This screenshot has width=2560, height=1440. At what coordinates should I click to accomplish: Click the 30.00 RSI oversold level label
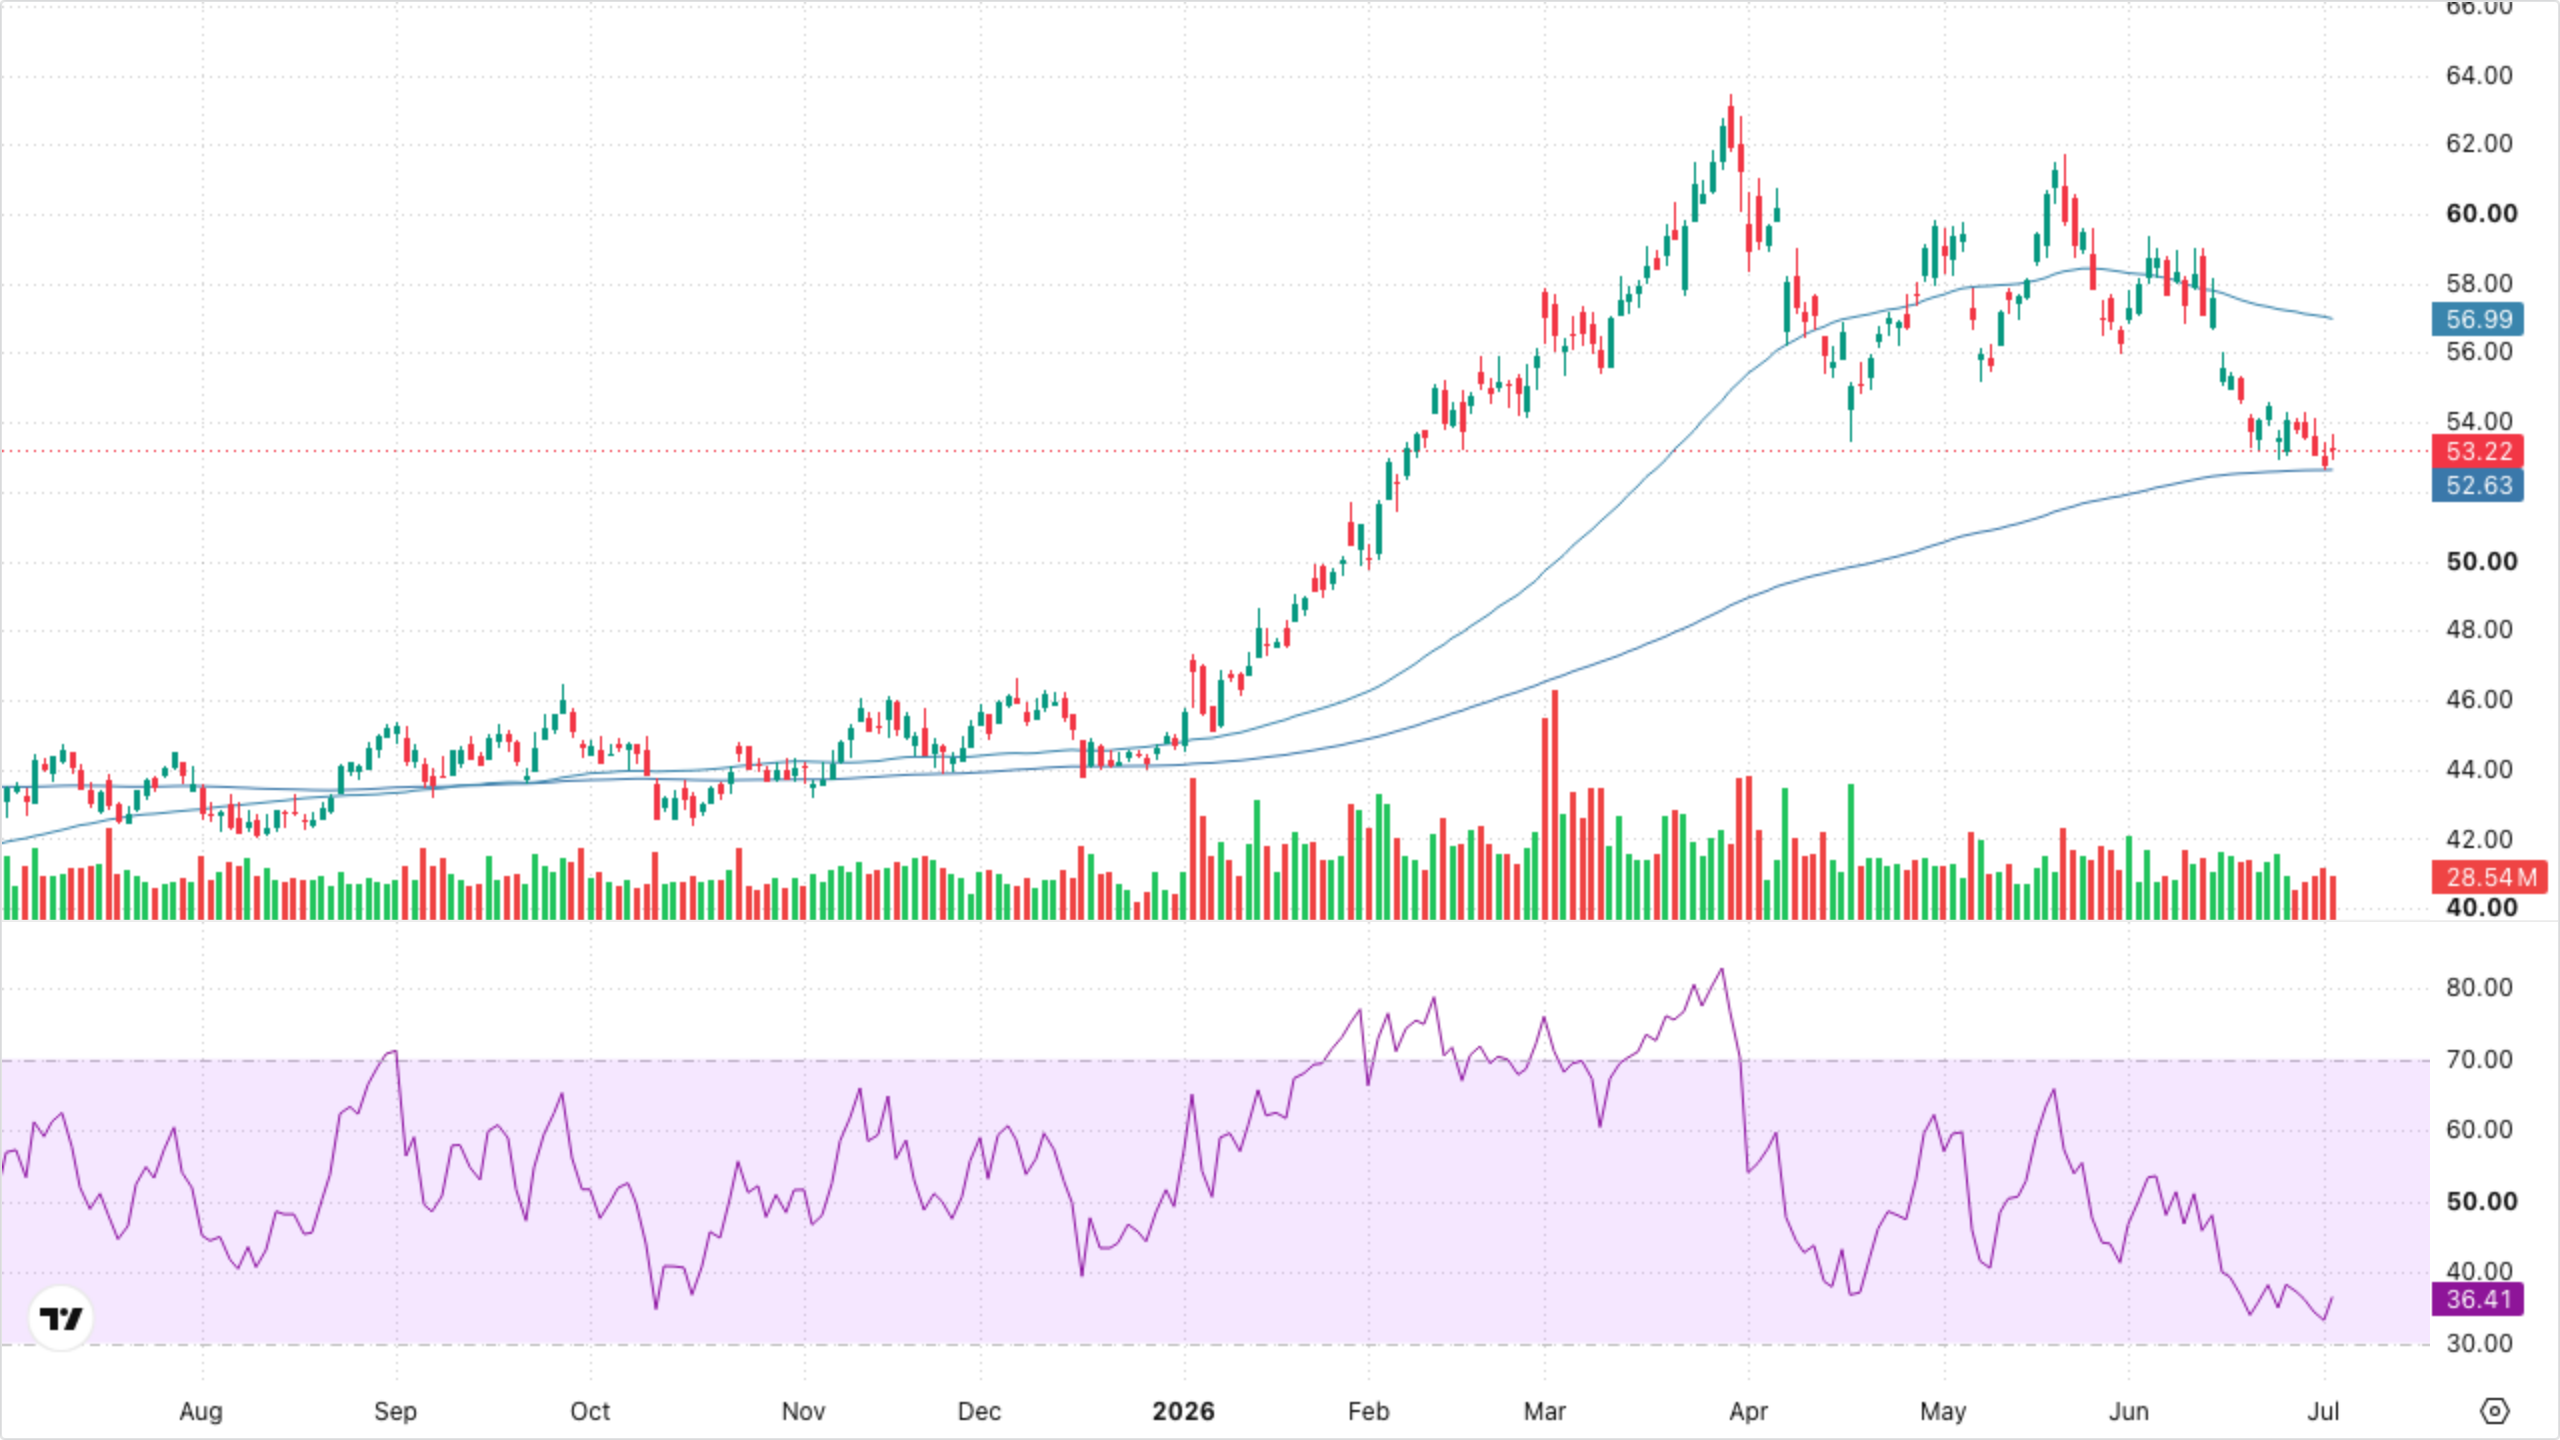pos(2479,1343)
